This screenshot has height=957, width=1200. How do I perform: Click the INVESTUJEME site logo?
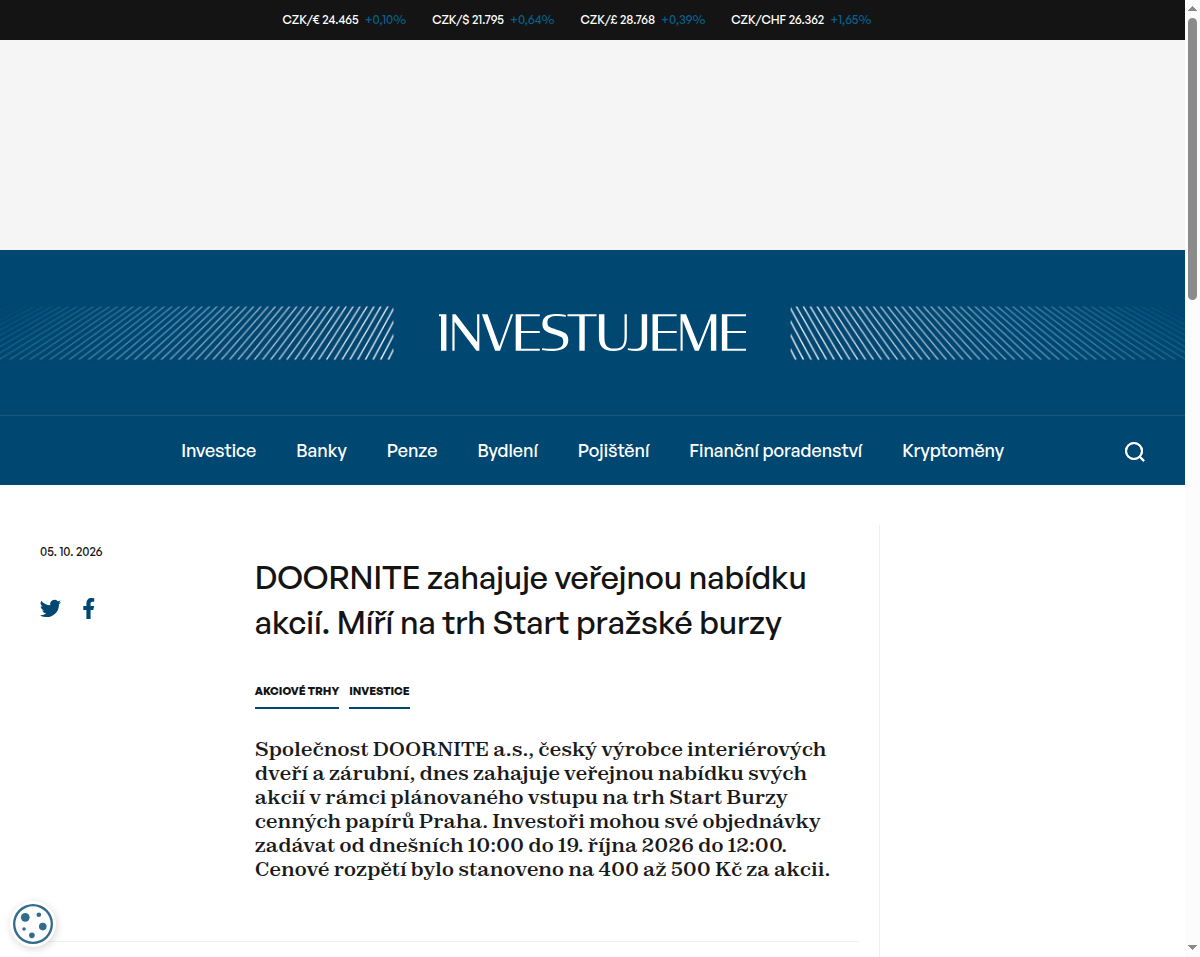pos(592,332)
